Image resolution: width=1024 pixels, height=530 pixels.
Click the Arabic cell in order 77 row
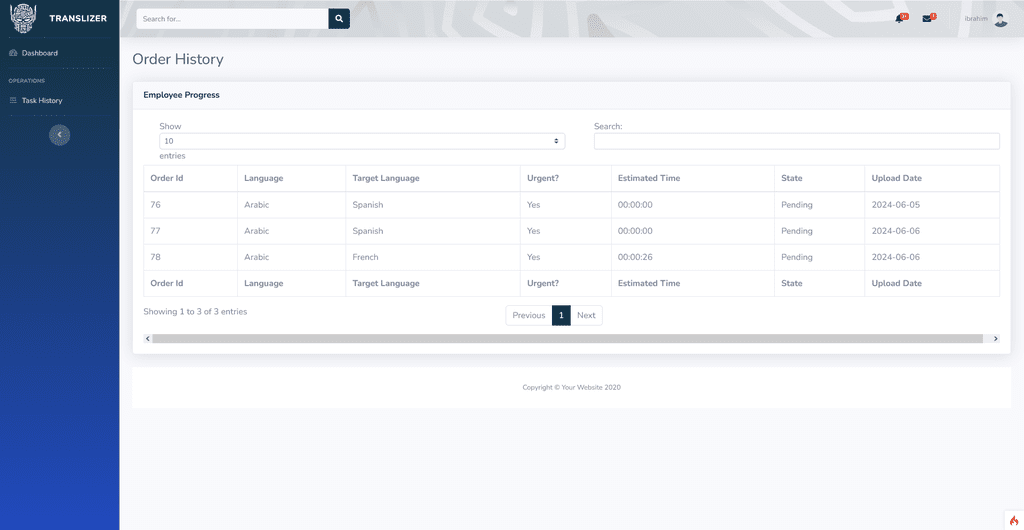click(x=291, y=231)
